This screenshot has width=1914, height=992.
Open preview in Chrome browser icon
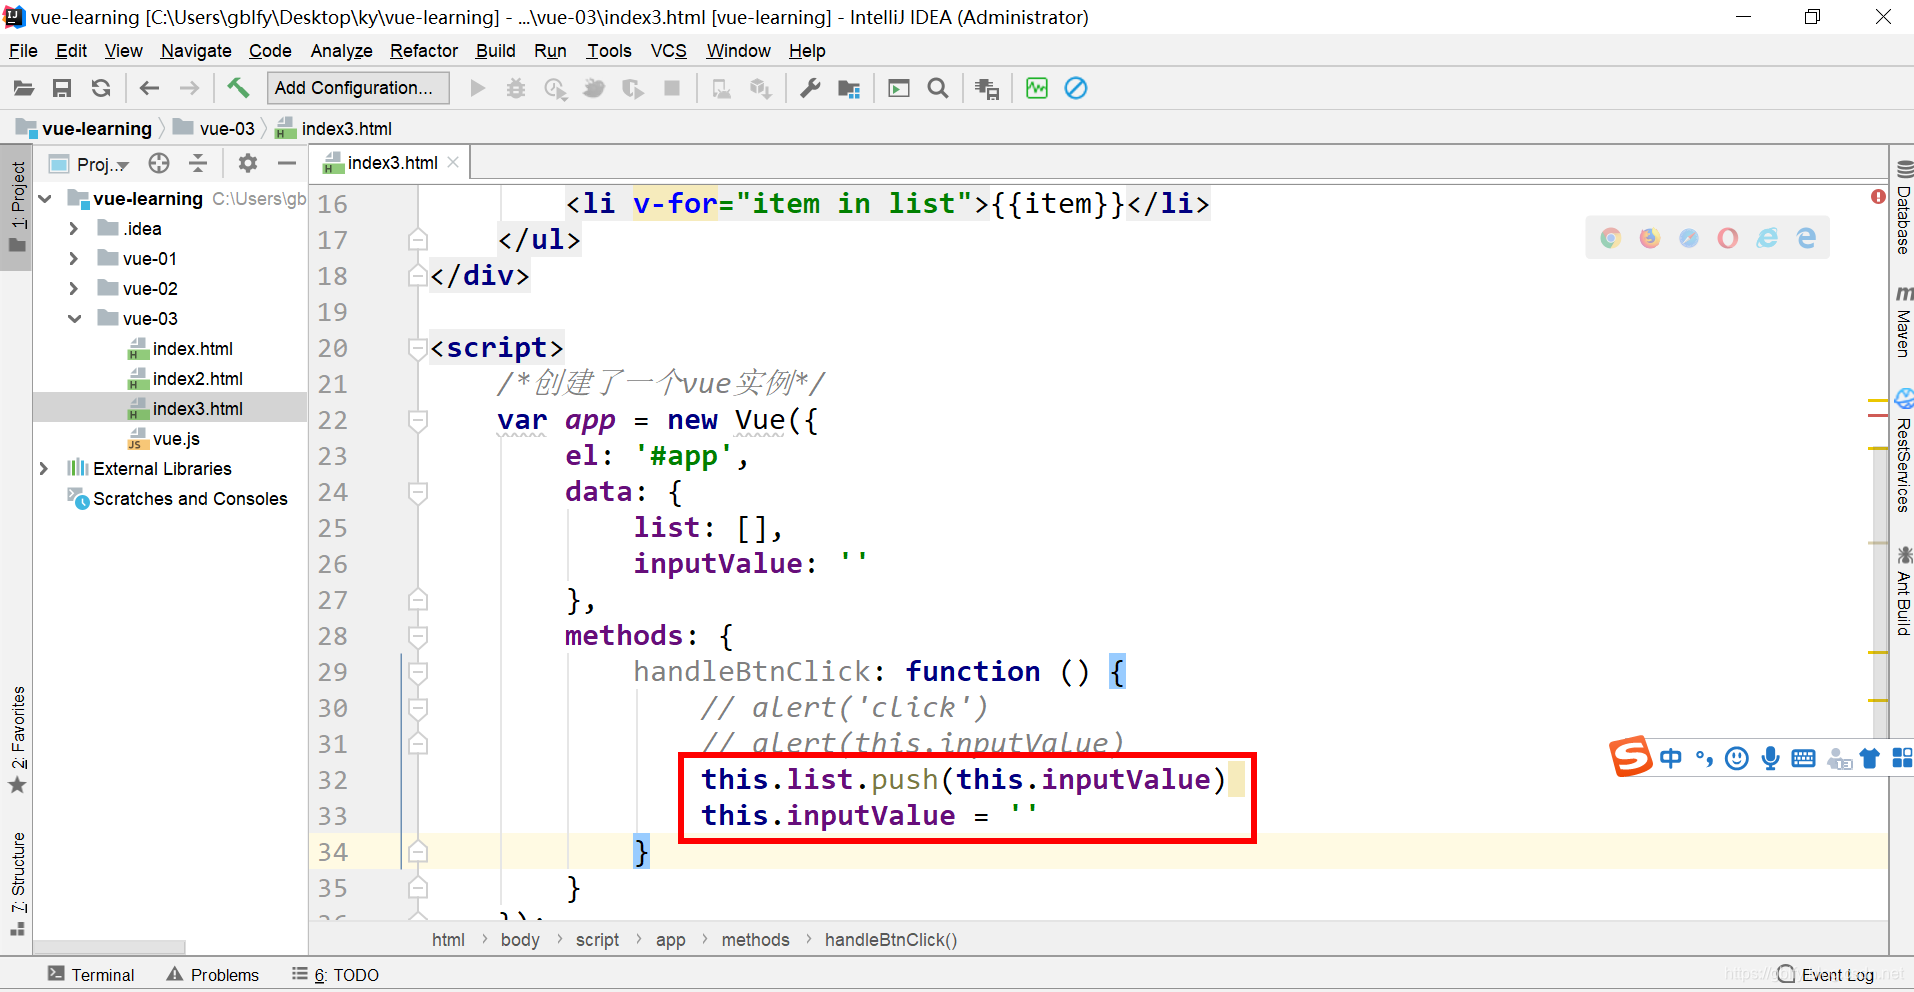(x=1610, y=238)
